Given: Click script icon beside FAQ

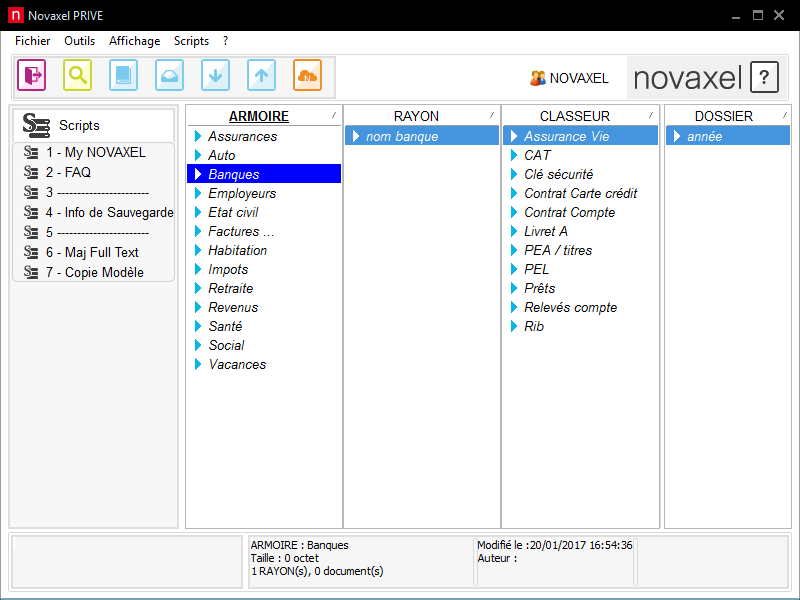Looking at the screenshot, I should click(31, 172).
